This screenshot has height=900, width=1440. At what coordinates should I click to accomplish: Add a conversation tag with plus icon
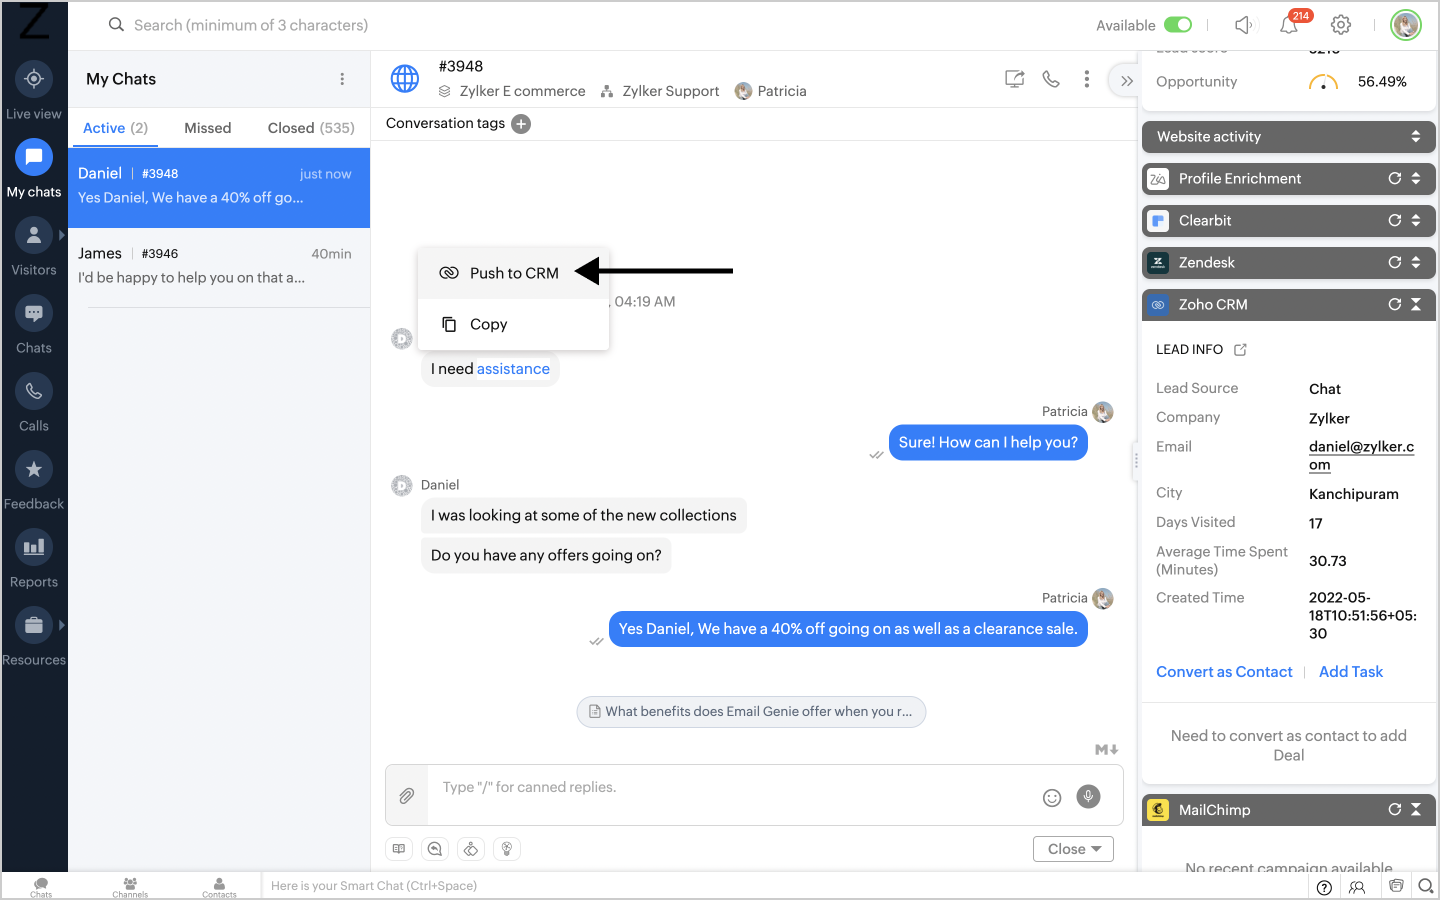(521, 123)
